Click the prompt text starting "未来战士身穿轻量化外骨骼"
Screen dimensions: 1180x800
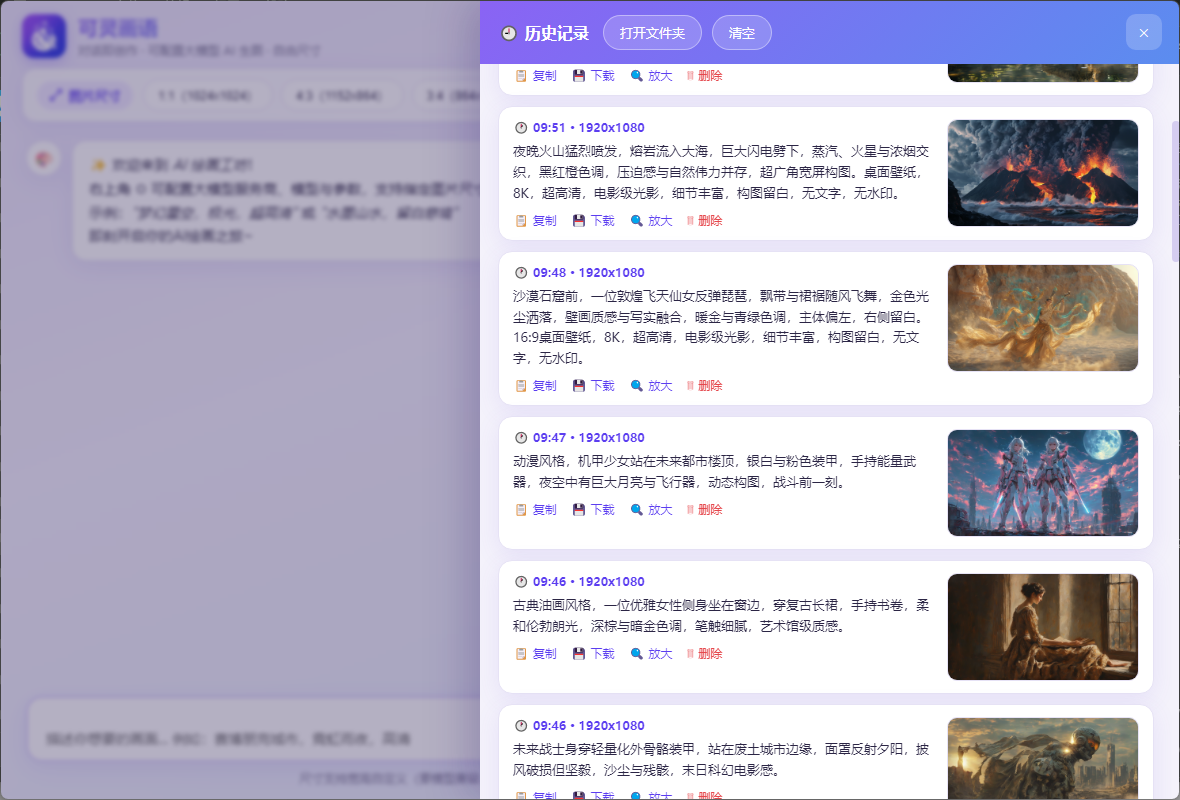721,759
